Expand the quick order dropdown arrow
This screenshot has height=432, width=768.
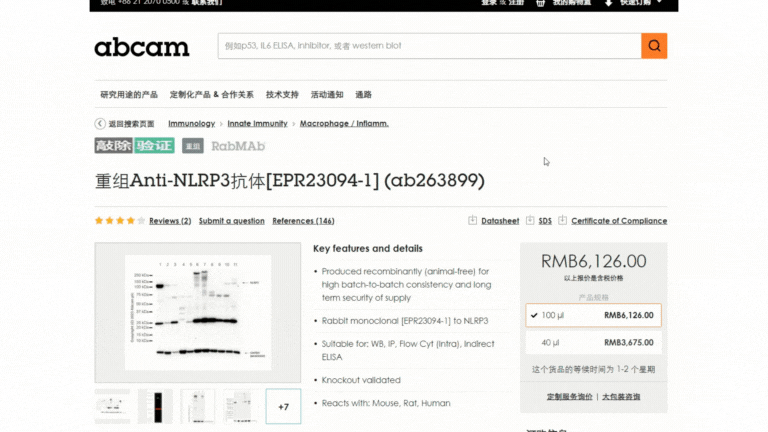pyautogui.click(x=659, y=2)
